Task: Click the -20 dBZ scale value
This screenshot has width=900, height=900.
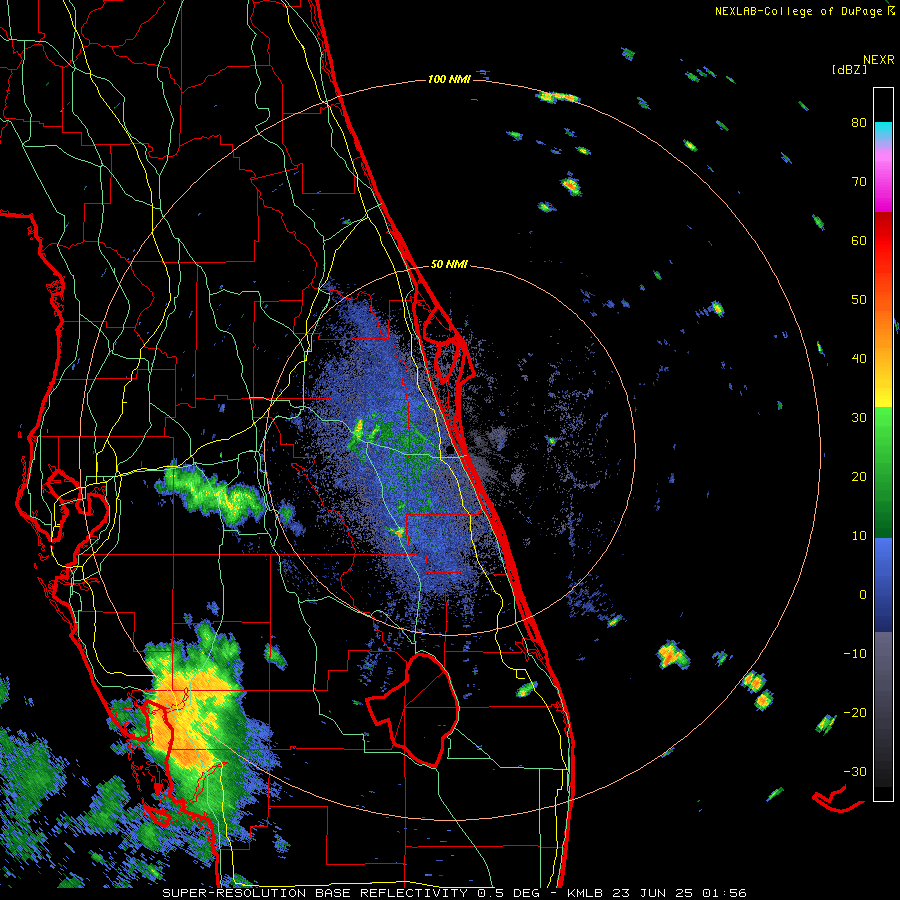Action: [855, 712]
